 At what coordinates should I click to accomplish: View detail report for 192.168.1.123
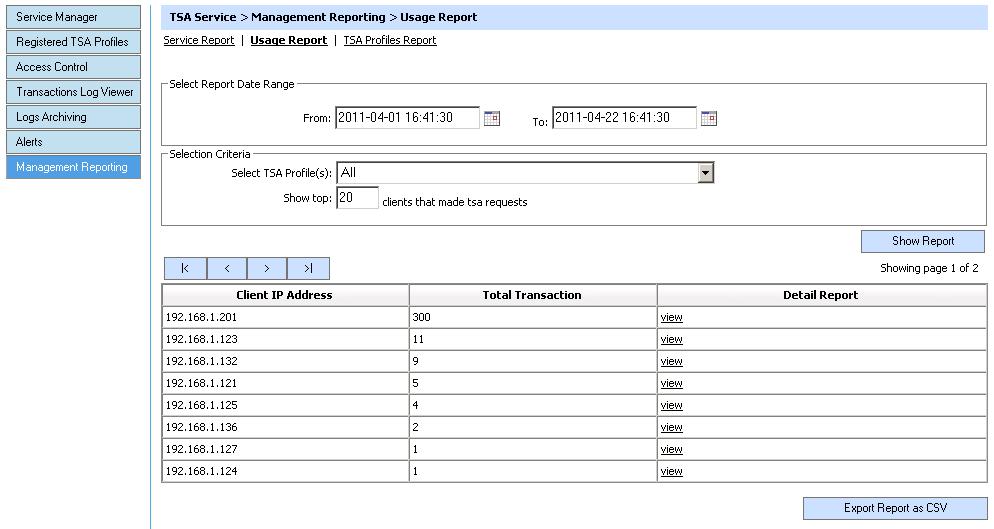coord(671,339)
